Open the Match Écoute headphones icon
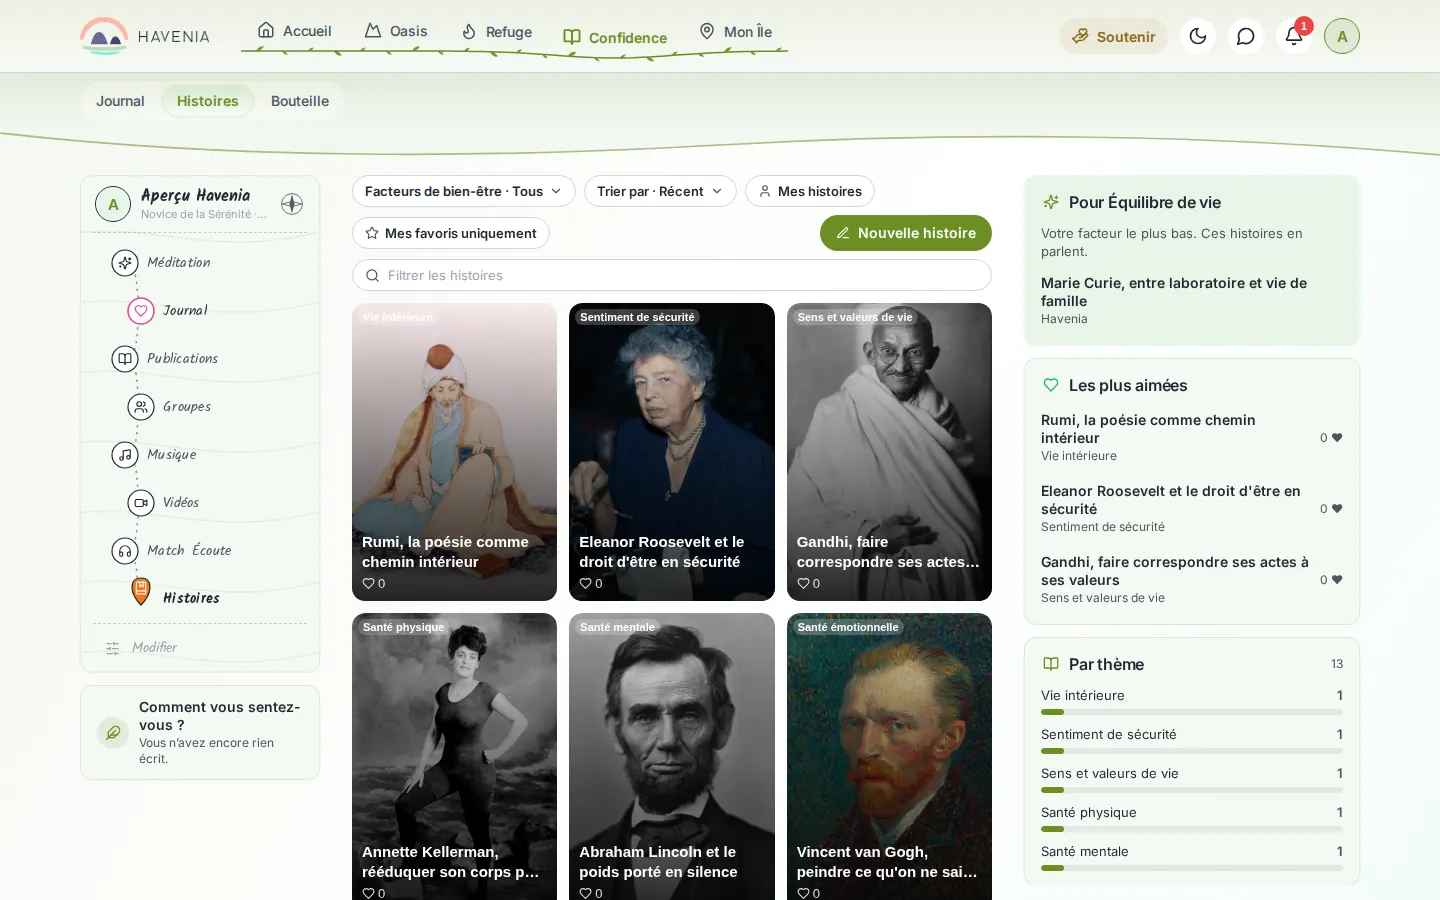 point(125,550)
